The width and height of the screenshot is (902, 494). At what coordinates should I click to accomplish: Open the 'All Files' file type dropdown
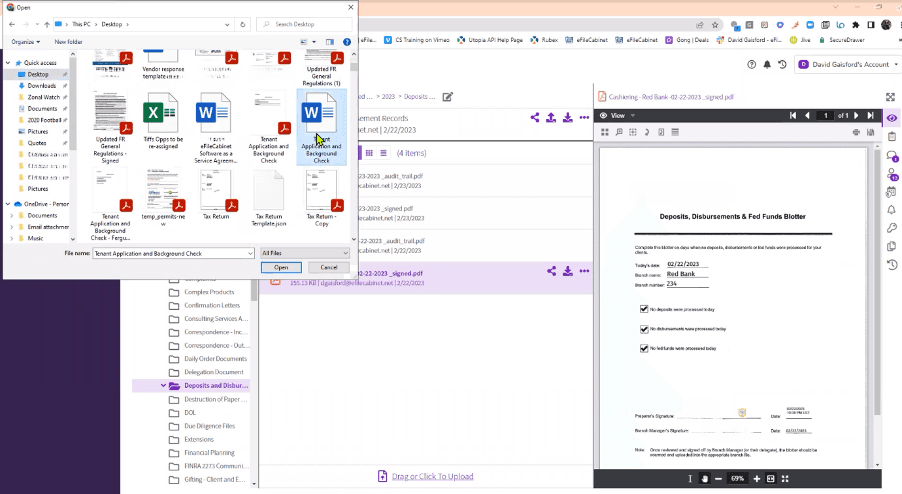coord(304,254)
